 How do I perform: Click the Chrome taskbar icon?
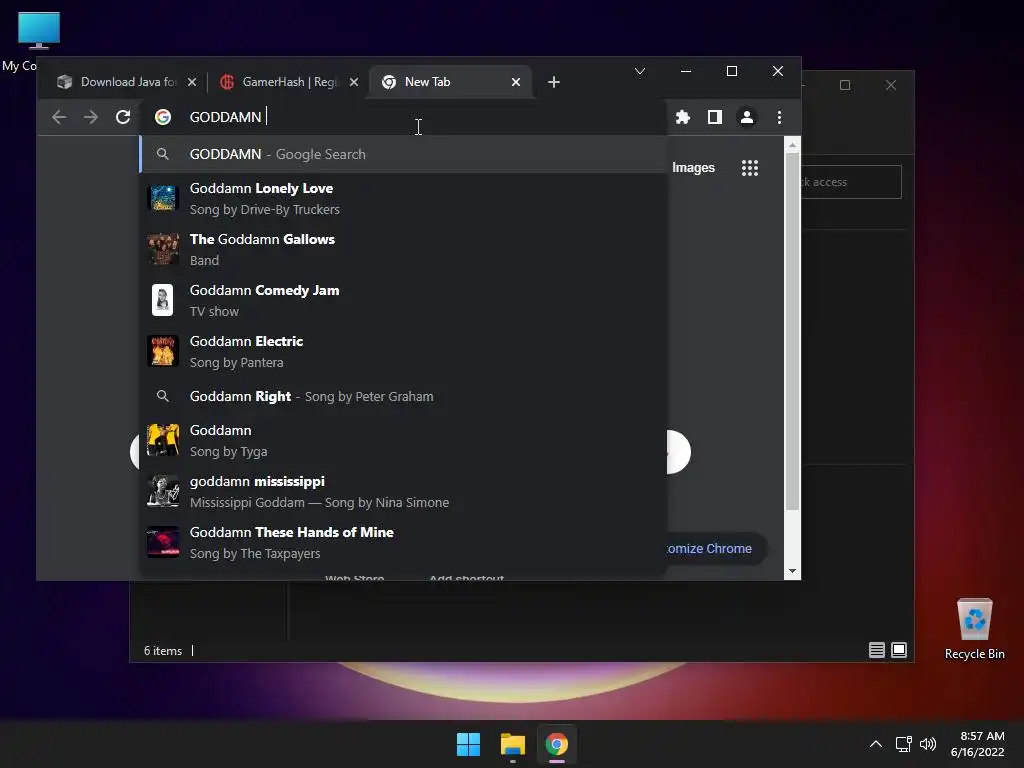[x=556, y=744]
